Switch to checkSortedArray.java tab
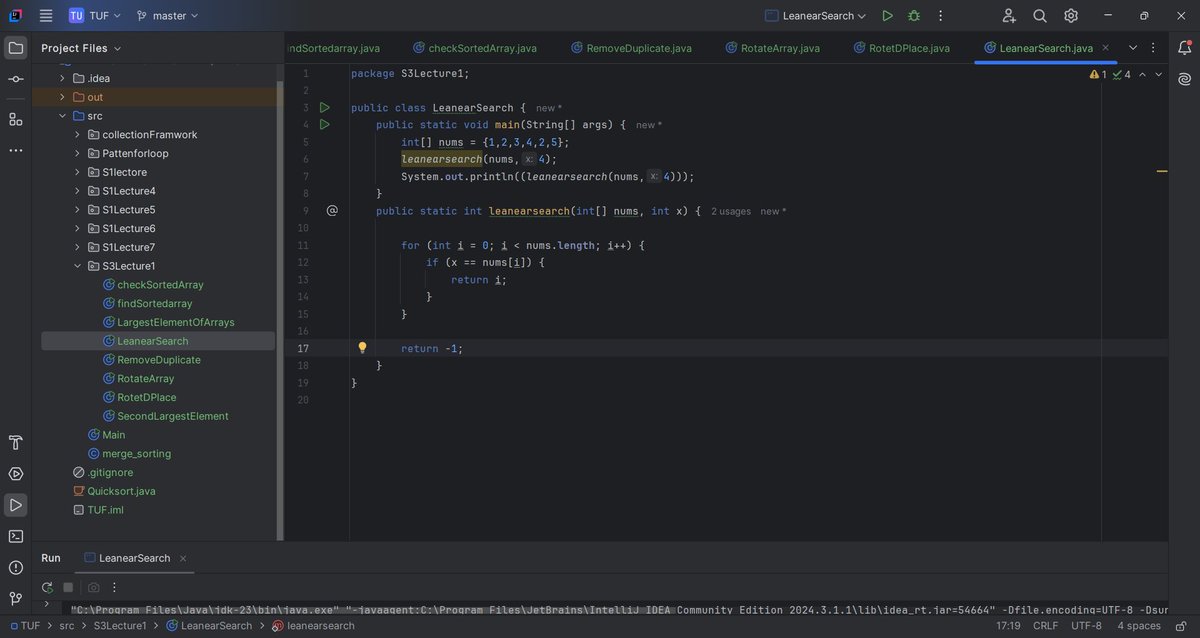Image resolution: width=1200 pixels, height=638 pixels. click(x=473, y=48)
